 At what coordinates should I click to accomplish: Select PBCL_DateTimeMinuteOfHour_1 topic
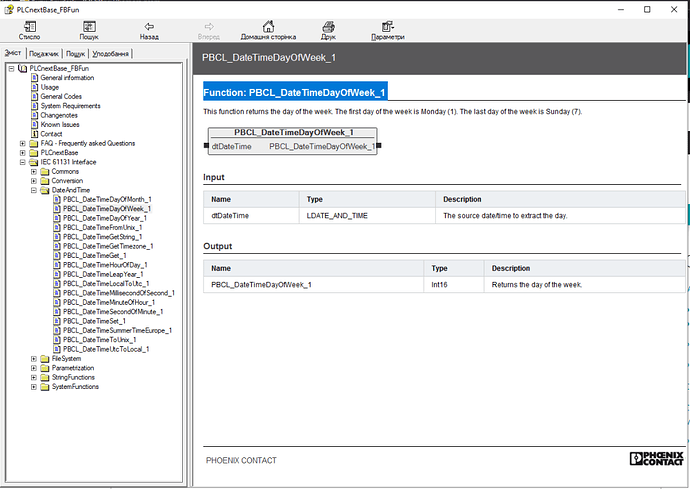109,302
